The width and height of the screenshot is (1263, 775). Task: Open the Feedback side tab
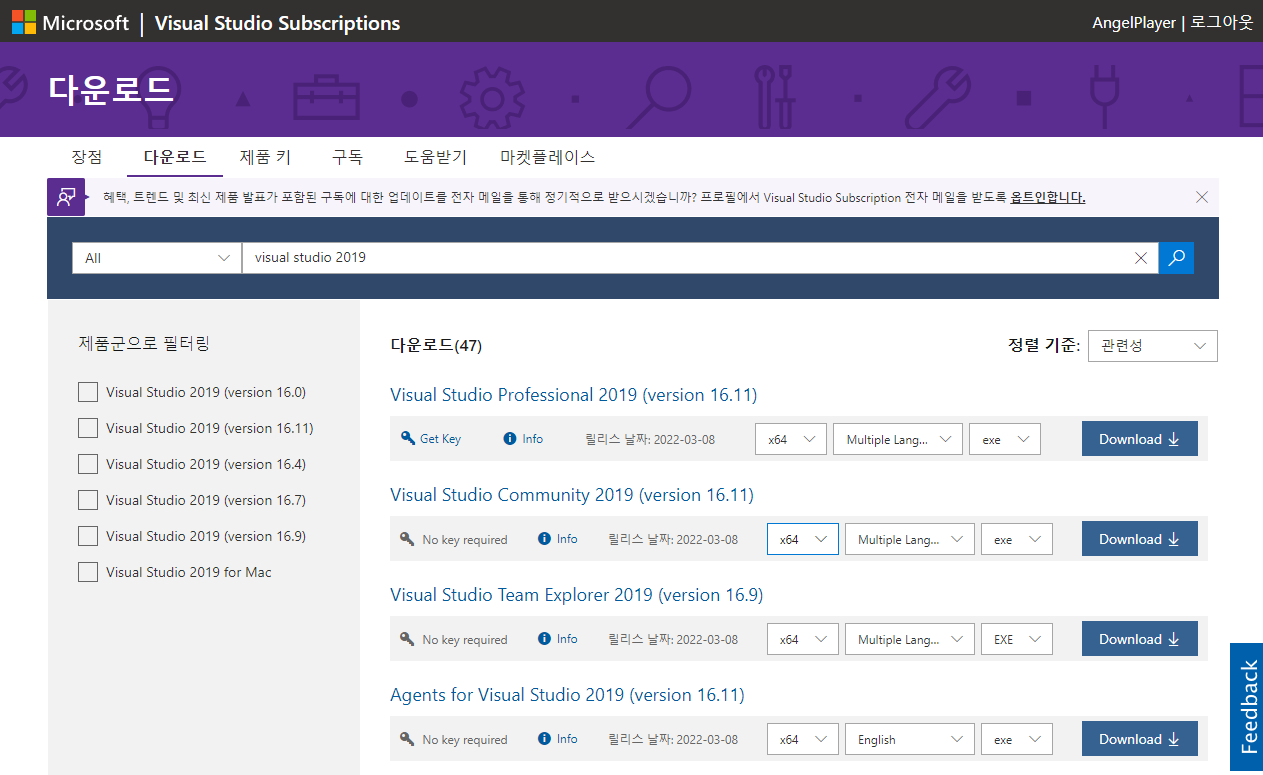coord(1247,707)
